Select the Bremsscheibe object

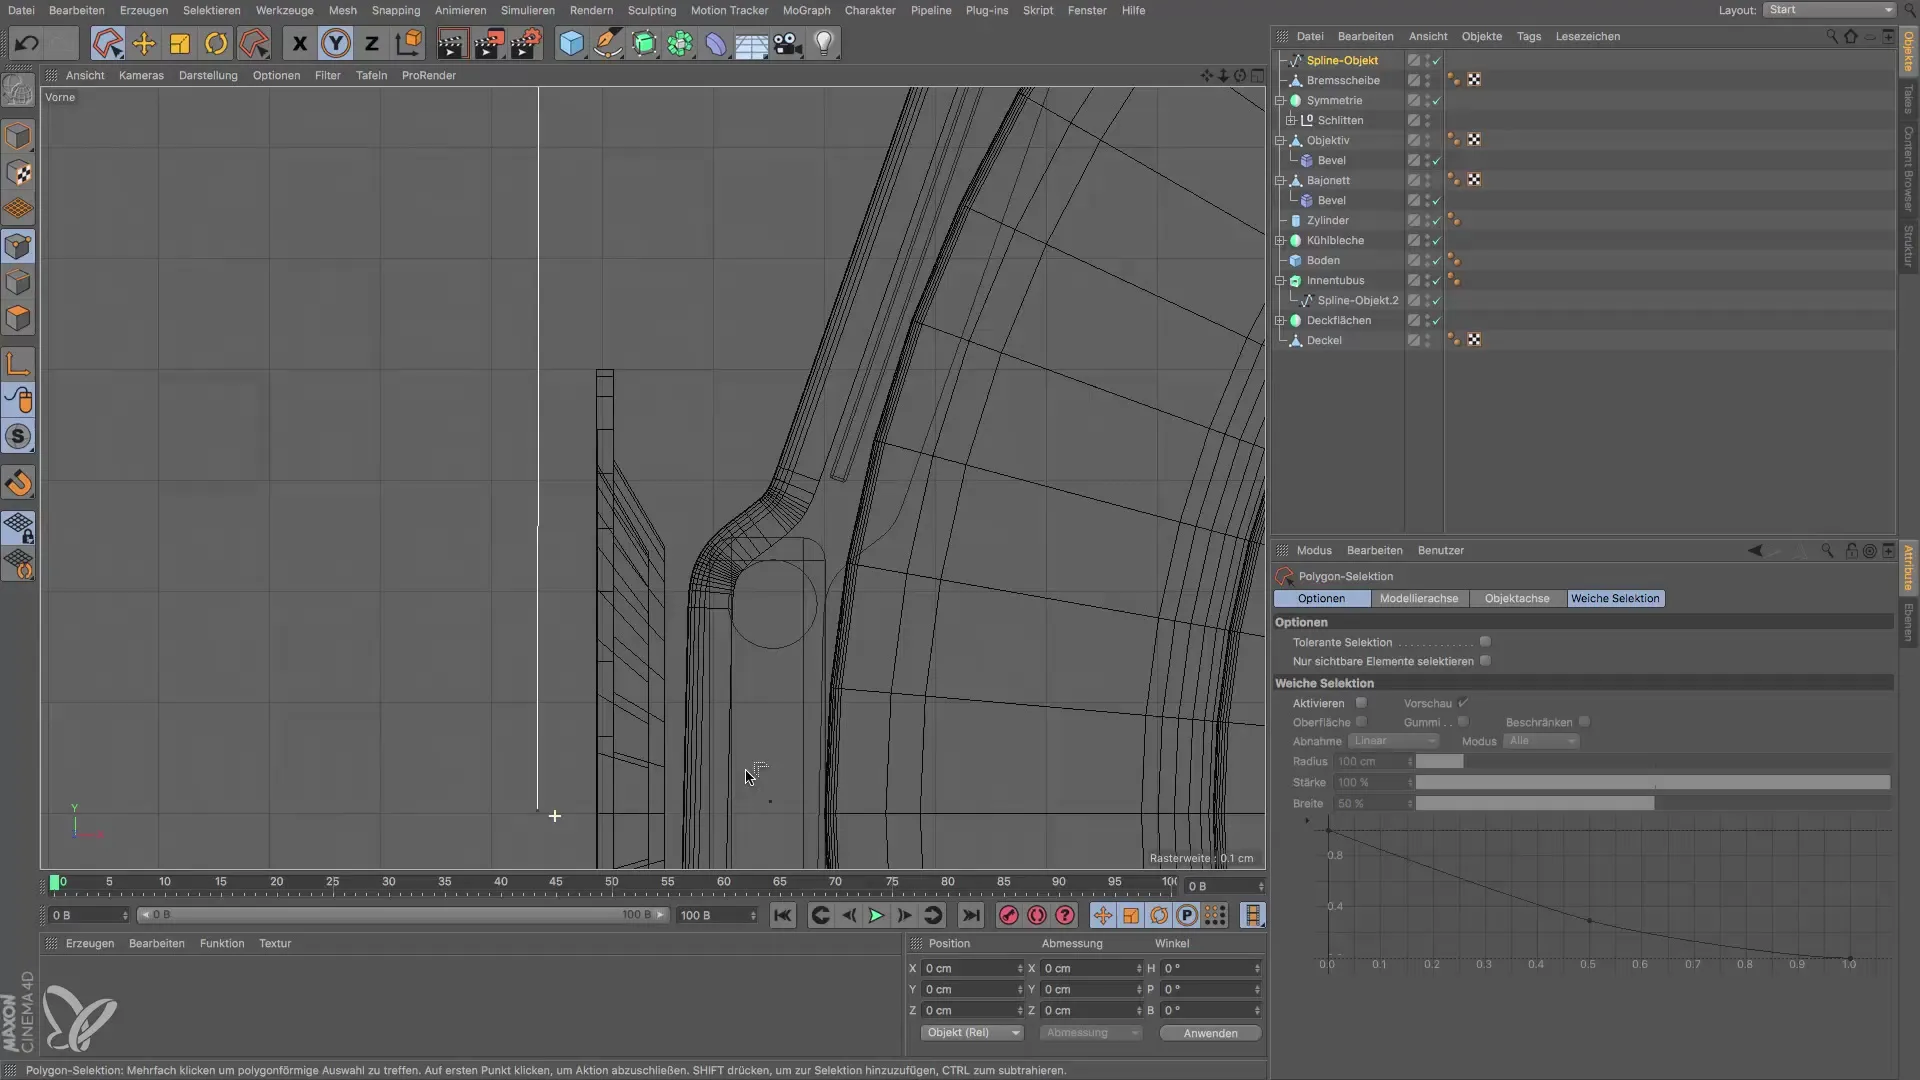click(1343, 80)
